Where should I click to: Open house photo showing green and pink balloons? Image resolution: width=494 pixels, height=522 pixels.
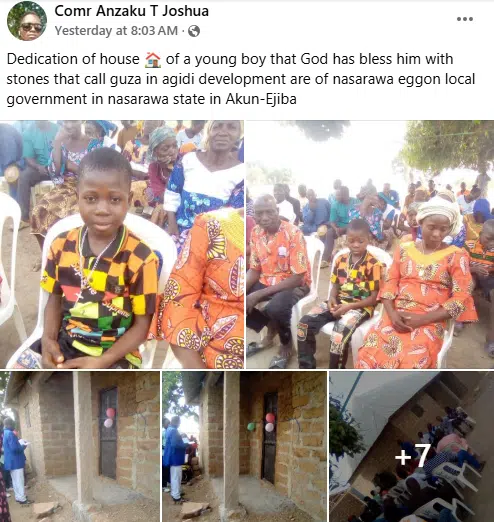pos(244,446)
